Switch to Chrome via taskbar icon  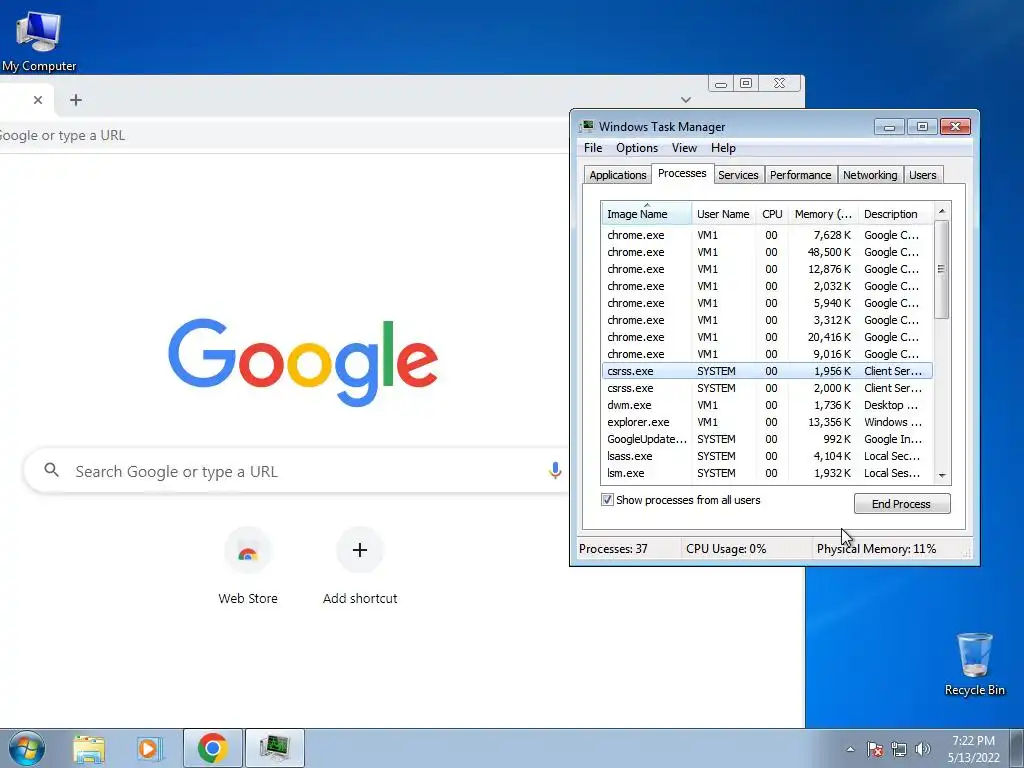coord(212,748)
